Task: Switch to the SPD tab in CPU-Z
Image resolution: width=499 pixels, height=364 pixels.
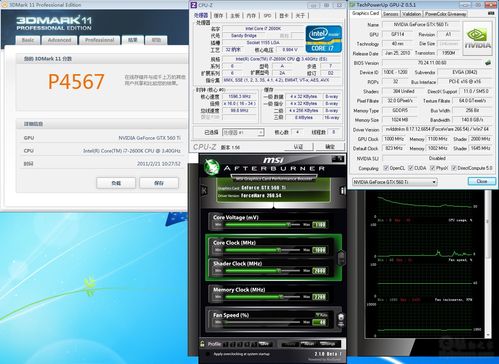Action: (x=267, y=15)
